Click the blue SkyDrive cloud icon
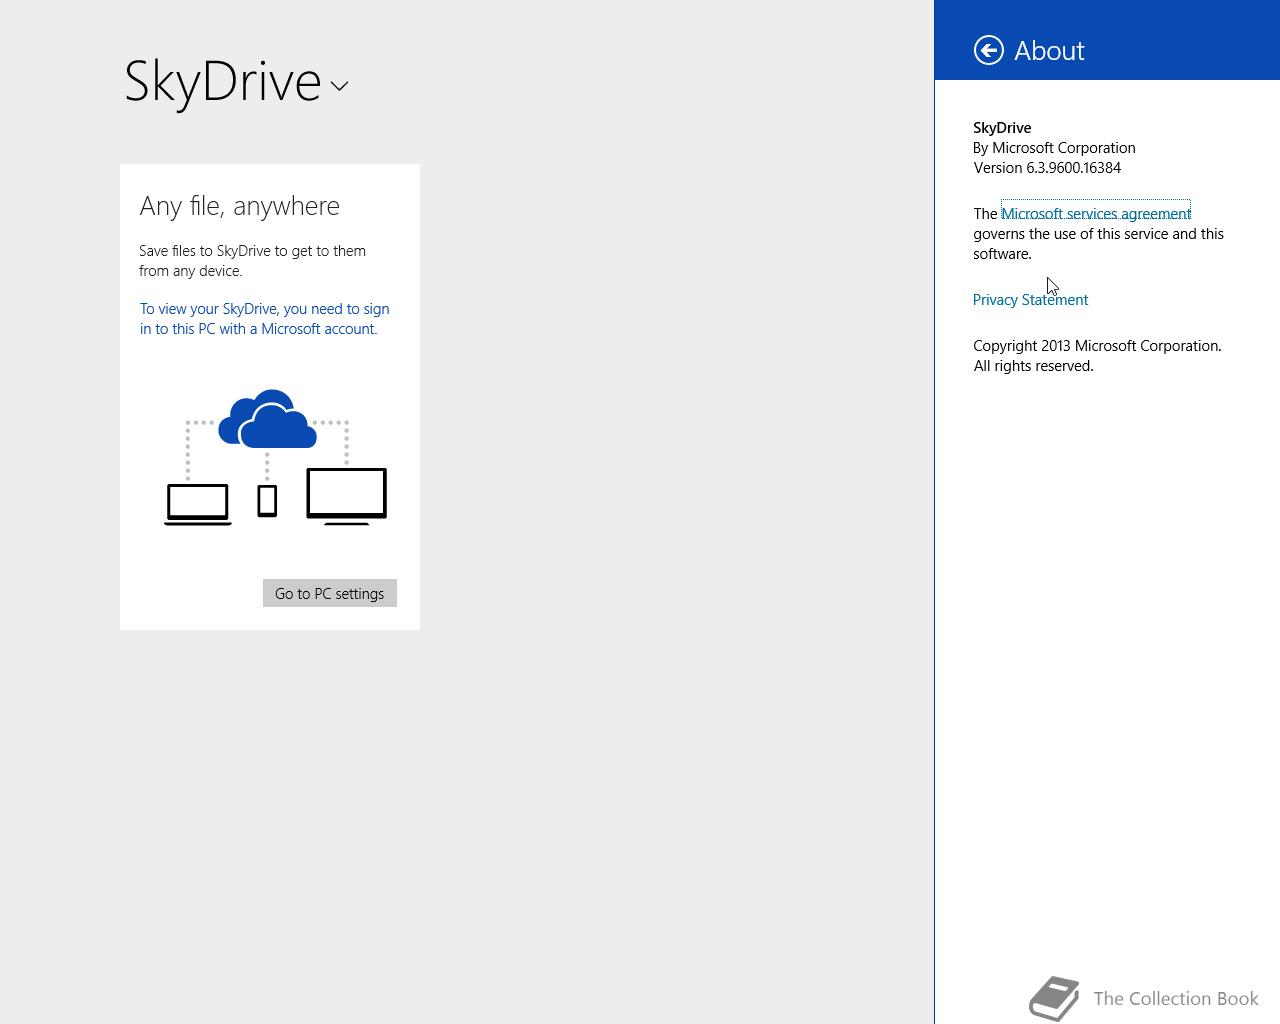1280x1024 pixels. pos(267,418)
